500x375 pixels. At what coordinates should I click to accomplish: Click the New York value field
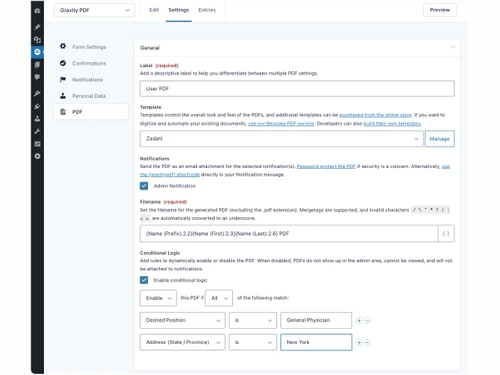[x=316, y=342]
